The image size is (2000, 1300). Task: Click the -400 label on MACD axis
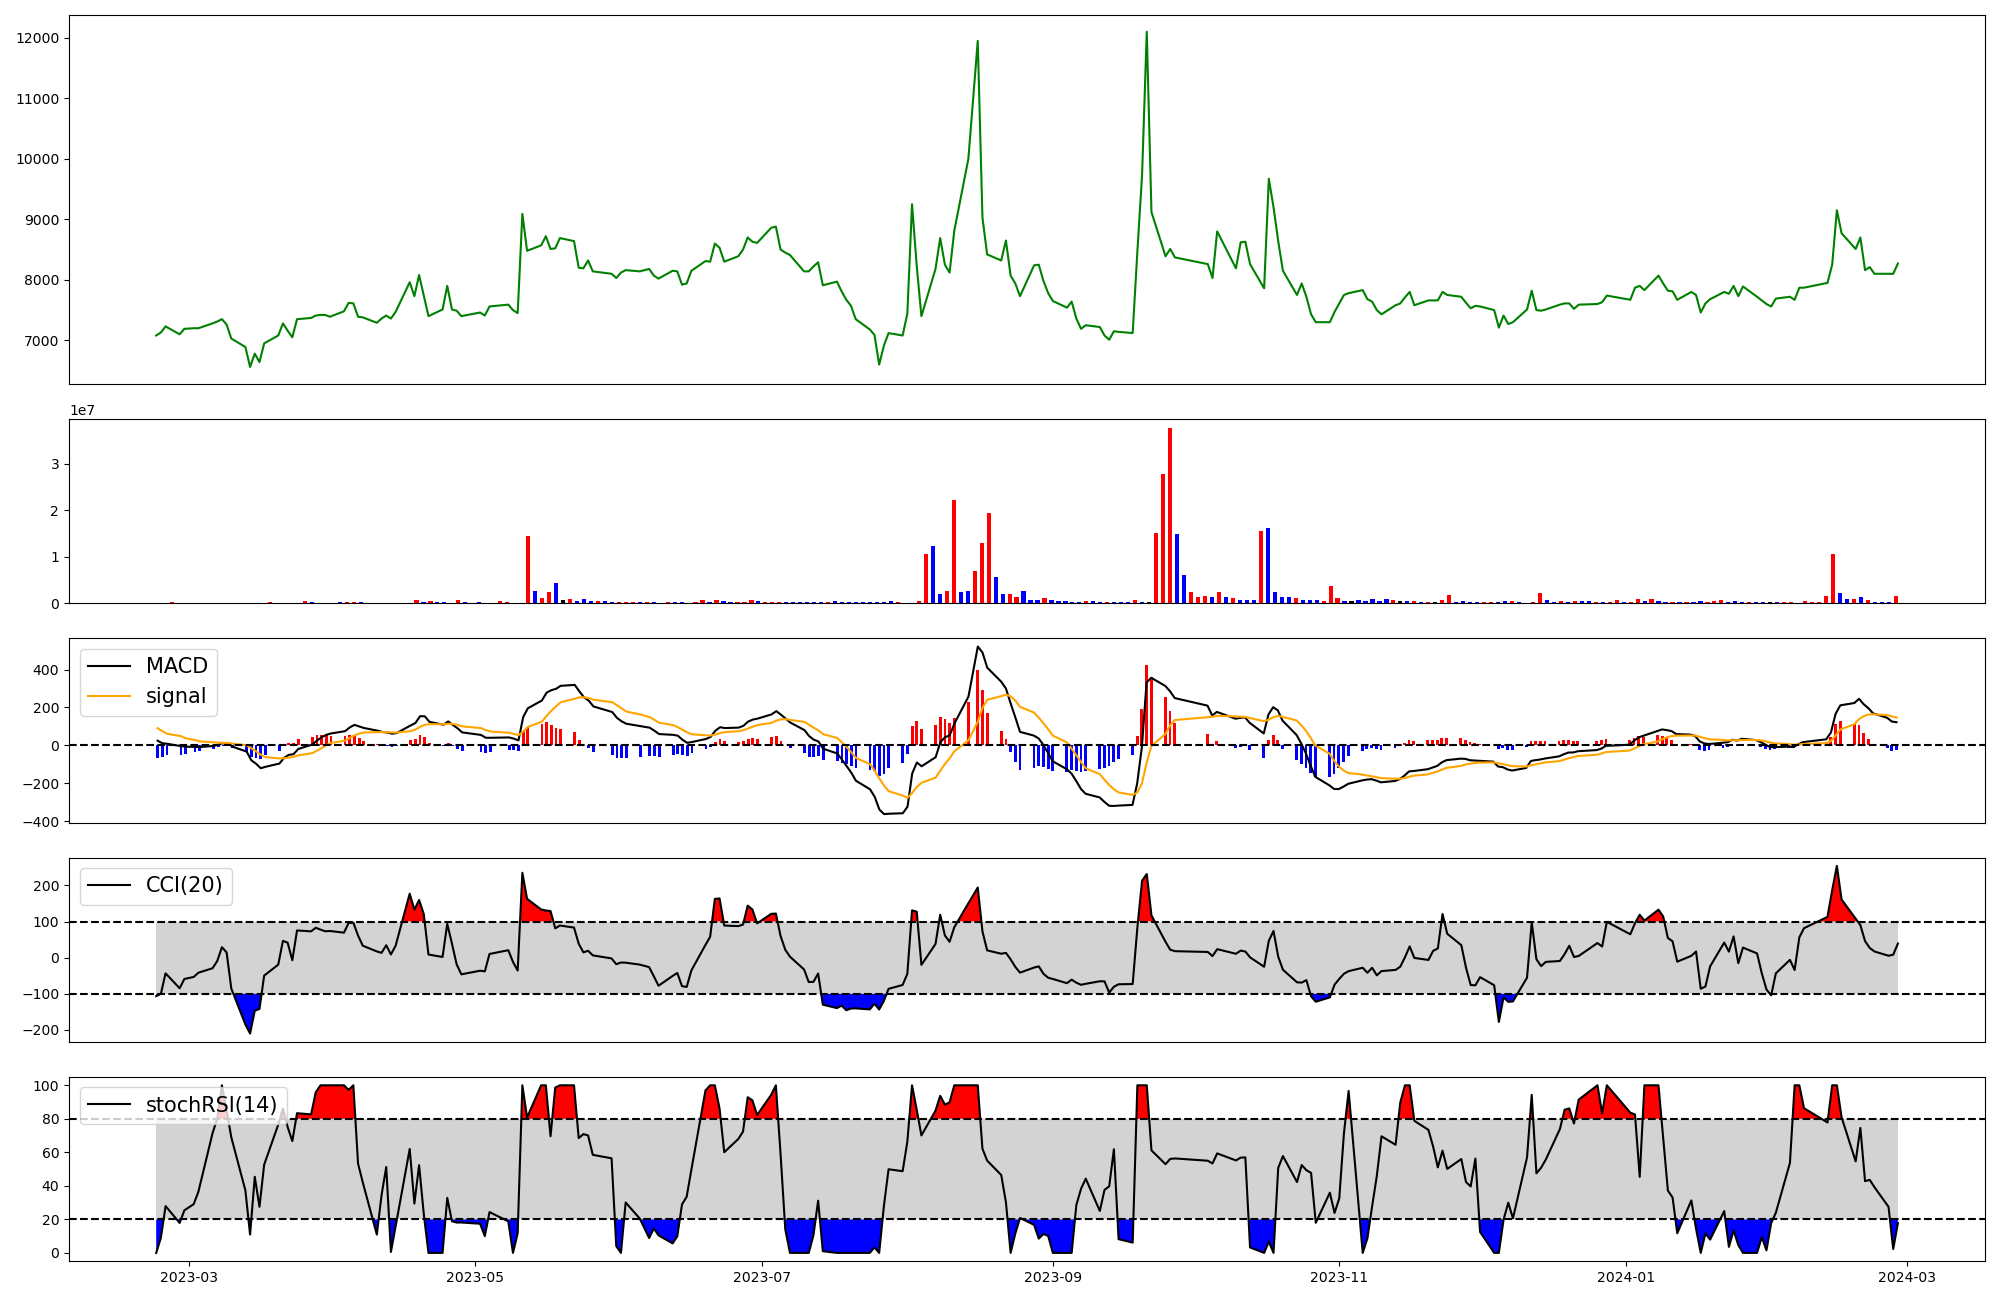pyautogui.click(x=41, y=821)
